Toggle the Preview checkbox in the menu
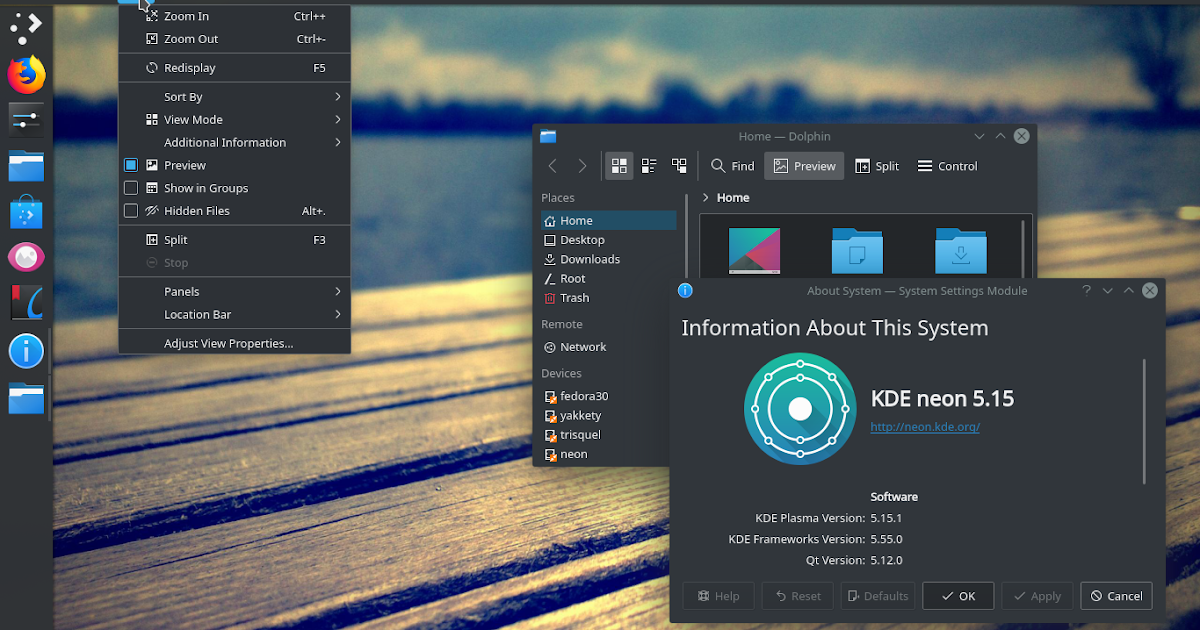The width and height of the screenshot is (1200, 630). click(131, 164)
